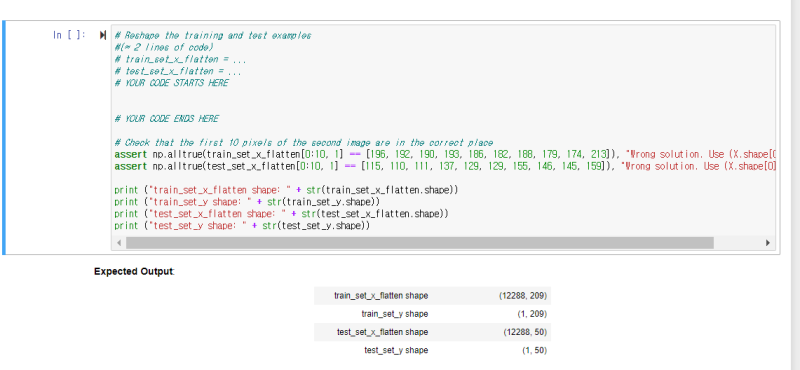Click the 'Expected Output' heading

point(134,272)
